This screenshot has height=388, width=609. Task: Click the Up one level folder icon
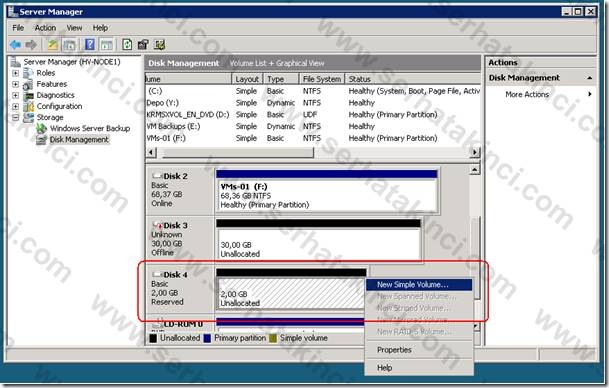click(x=52, y=45)
